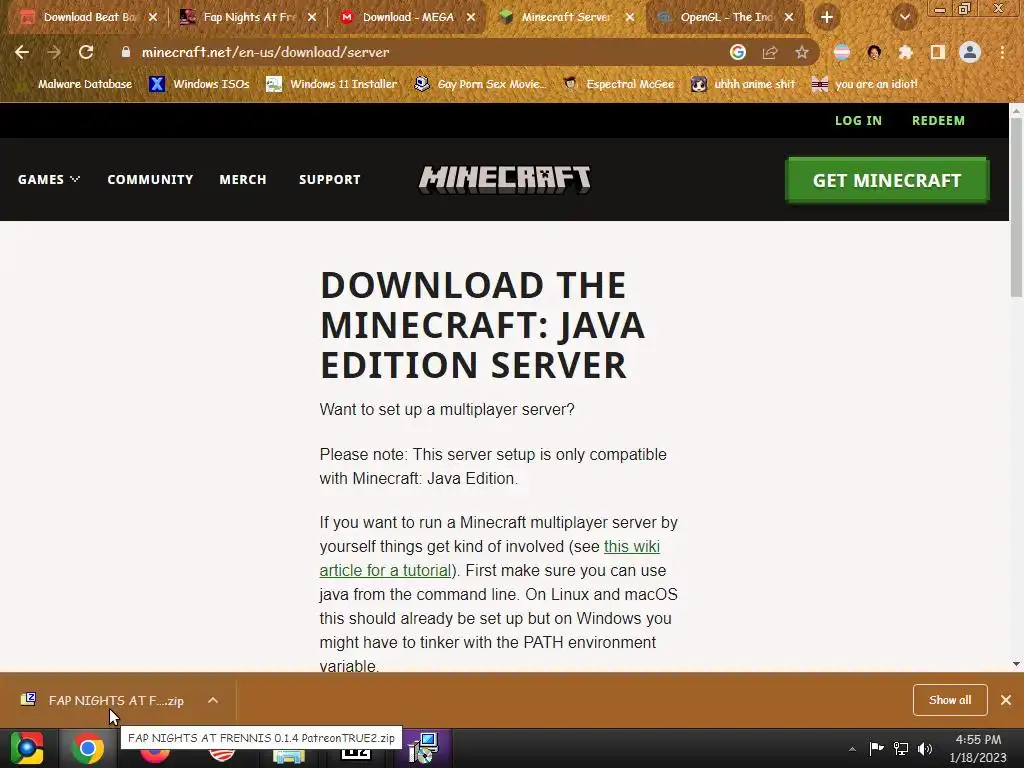1024x768 pixels.
Task: Click the page scrollbar up arrow
Action: click(x=1016, y=110)
